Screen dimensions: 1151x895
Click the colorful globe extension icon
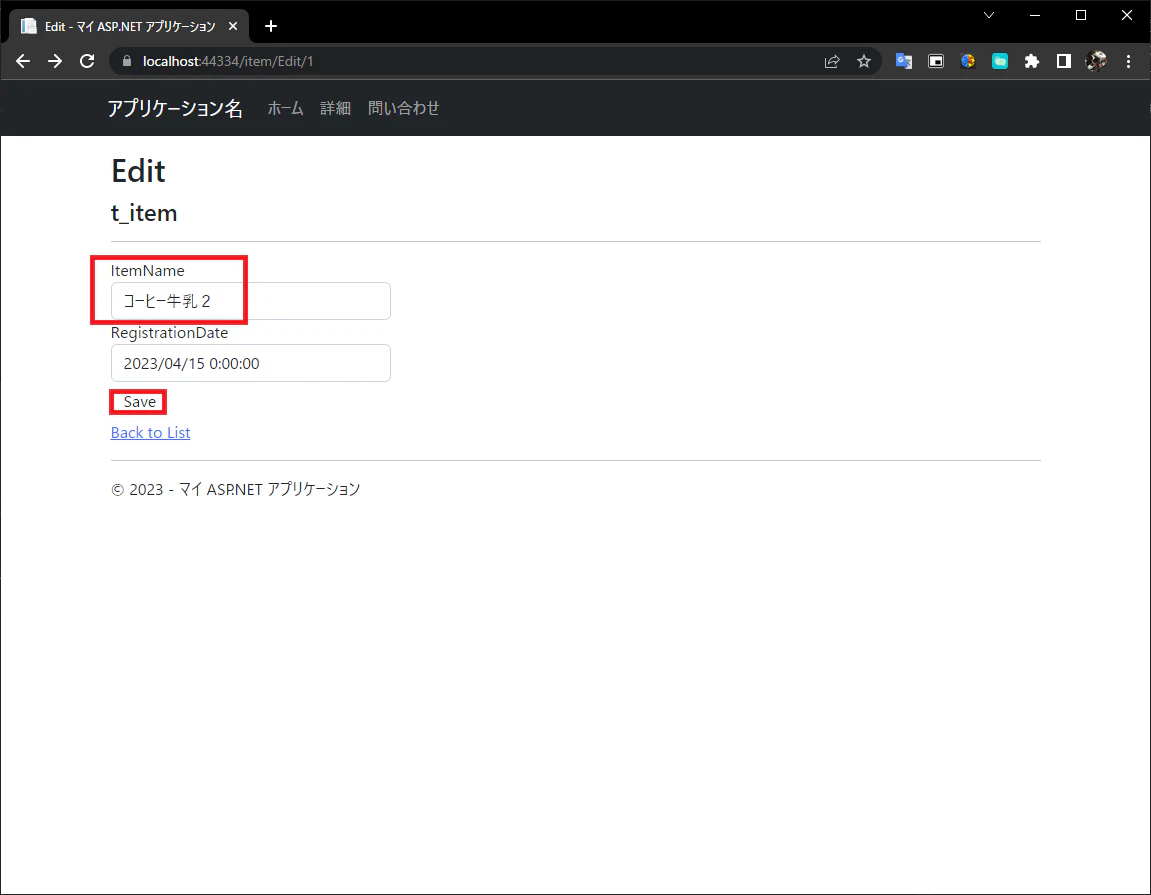click(x=968, y=62)
